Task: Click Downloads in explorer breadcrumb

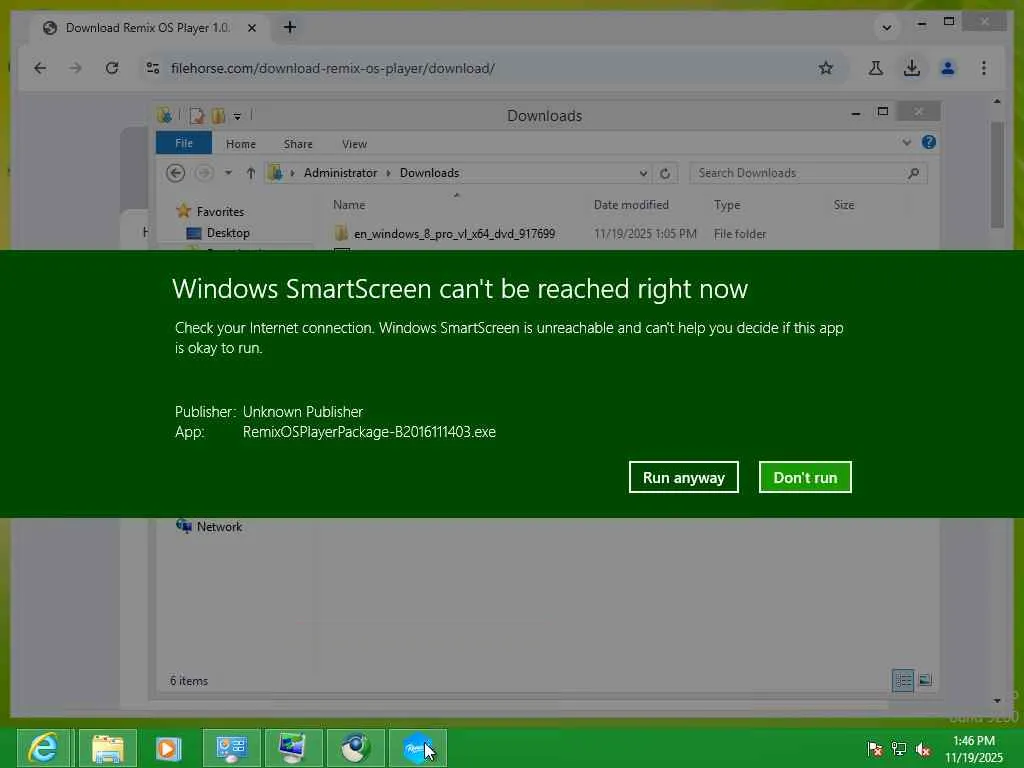Action: click(429, 173)
